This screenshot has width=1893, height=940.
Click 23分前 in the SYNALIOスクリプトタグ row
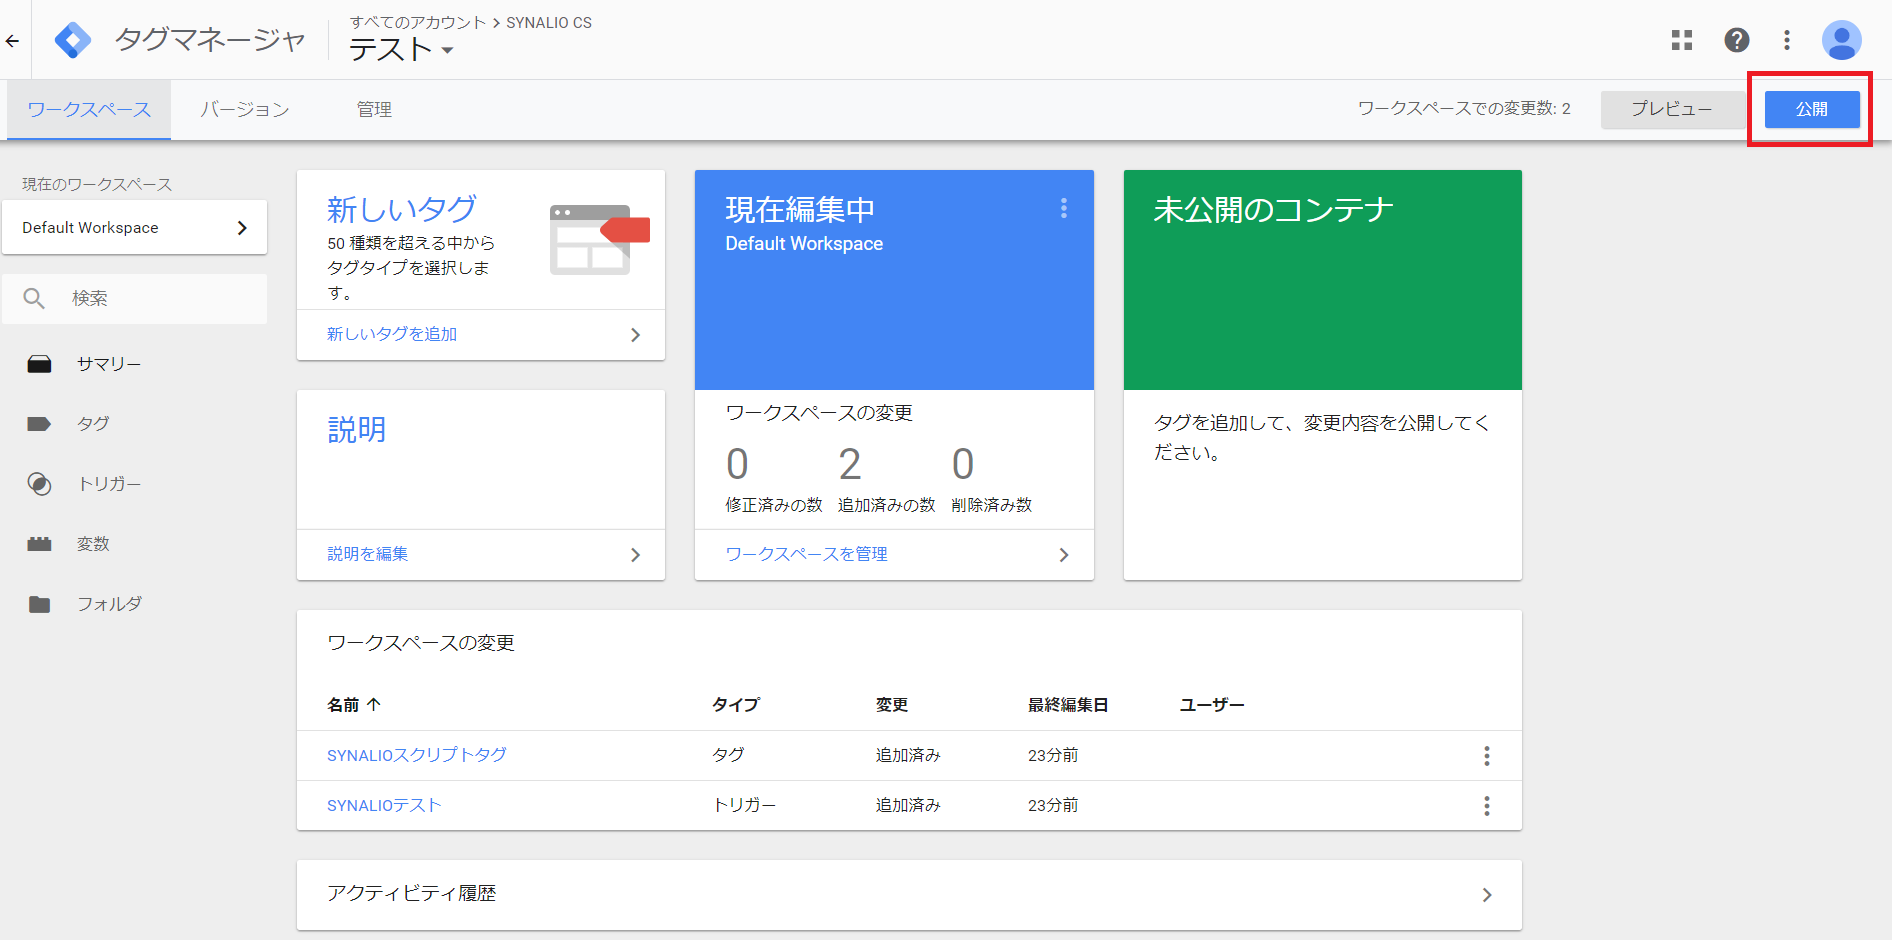1053,755
